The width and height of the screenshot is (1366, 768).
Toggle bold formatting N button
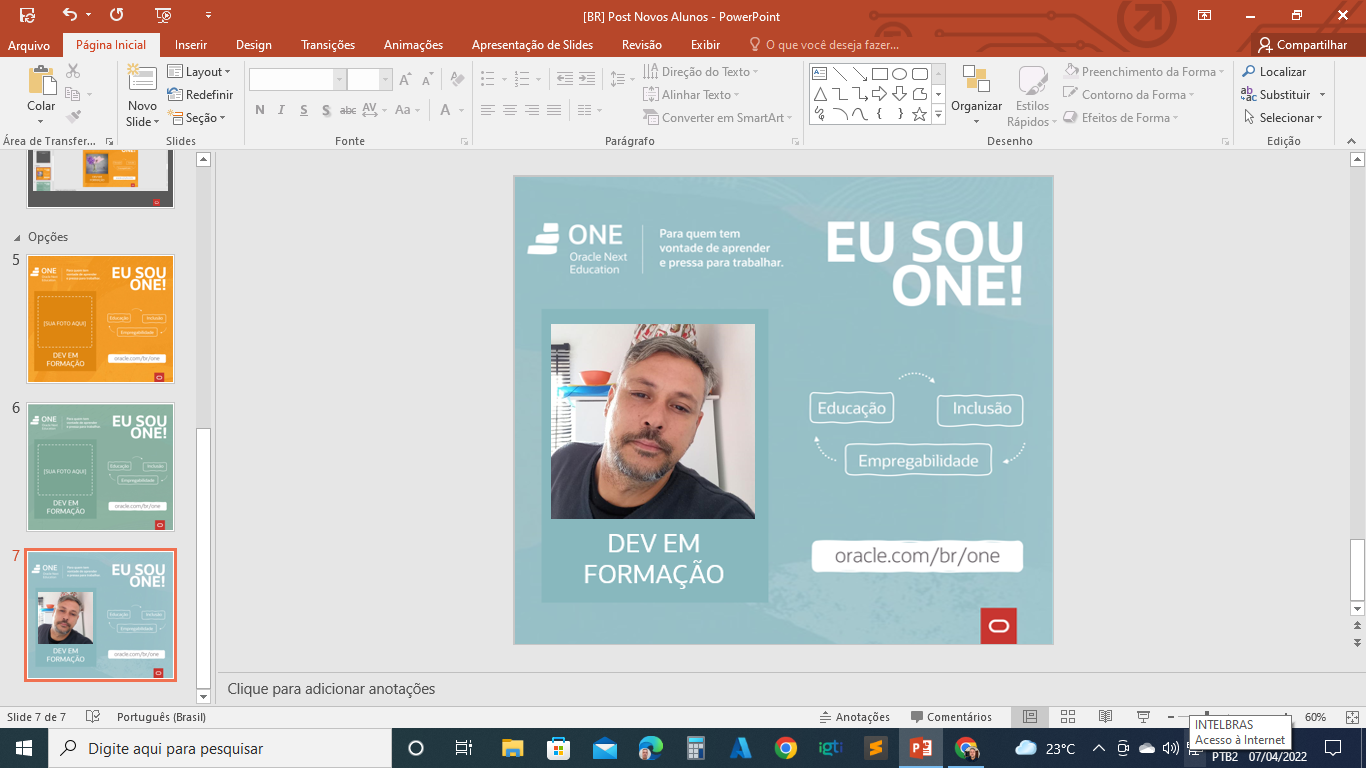click(260, 110)
